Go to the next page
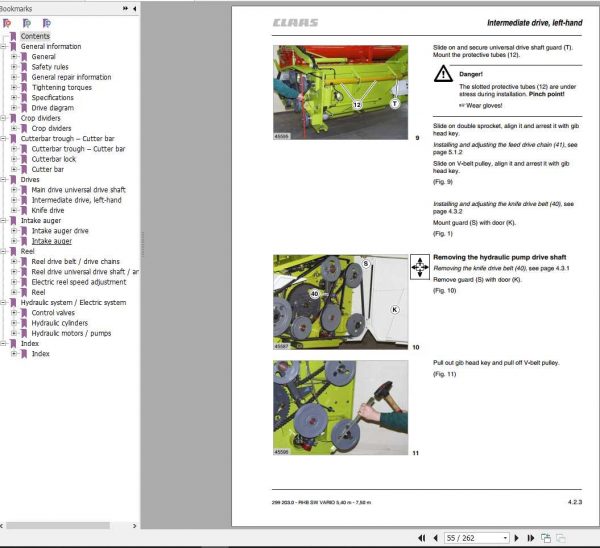Viewport: 600px width, 548px height. [x=516, y=538]
